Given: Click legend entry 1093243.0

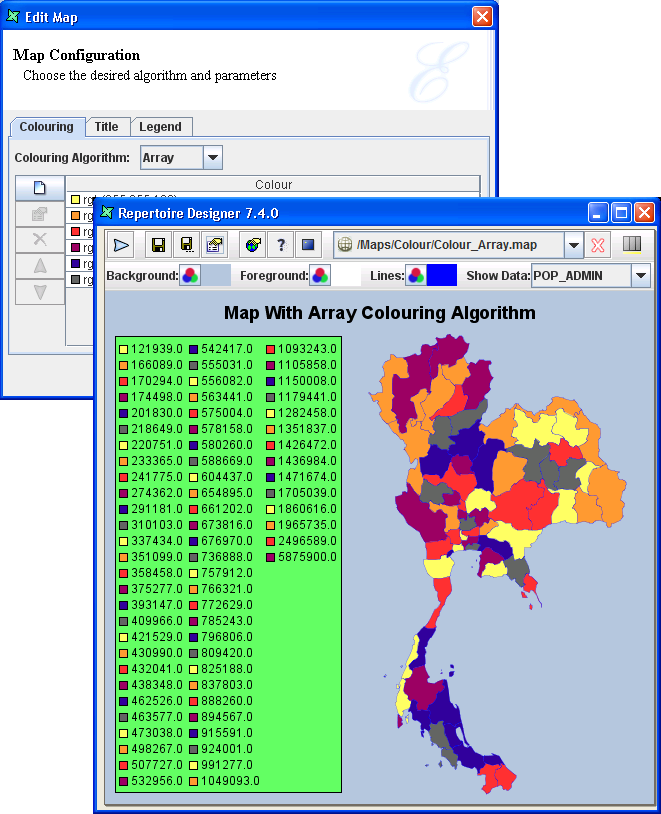Looking at the screenshot, I should 302,349.
